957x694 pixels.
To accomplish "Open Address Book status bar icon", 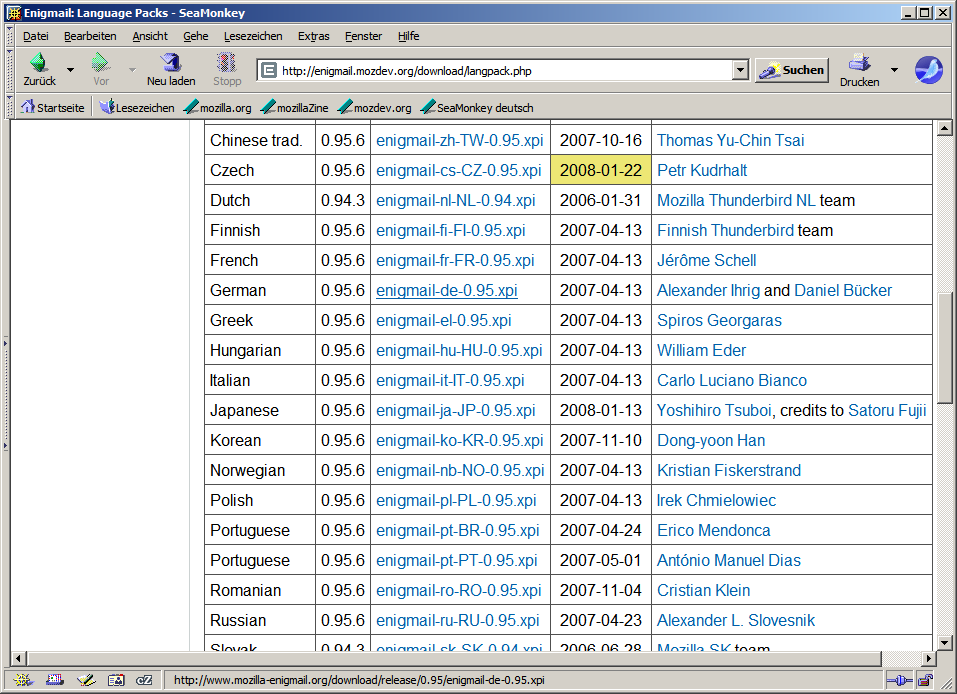I will (116, 680).
